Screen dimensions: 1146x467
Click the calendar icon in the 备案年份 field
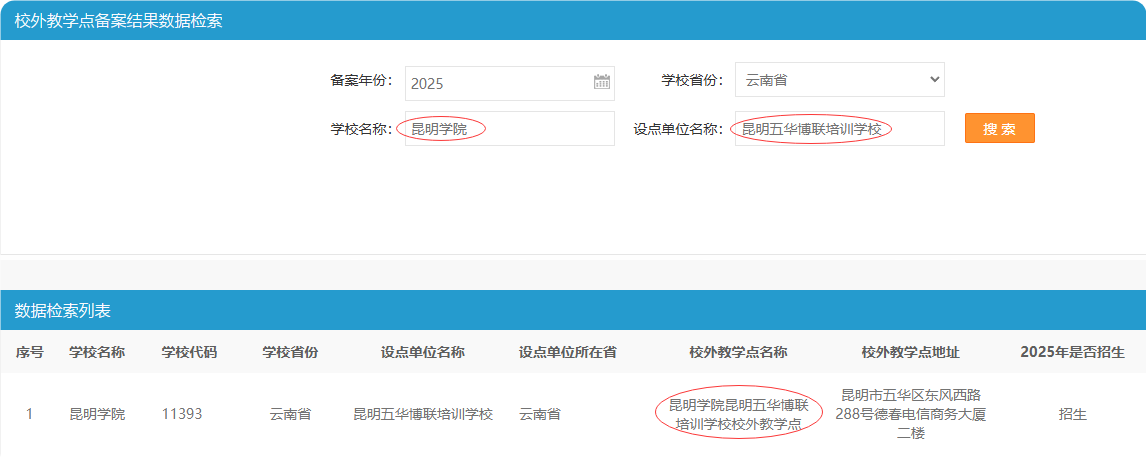(601, 83)
